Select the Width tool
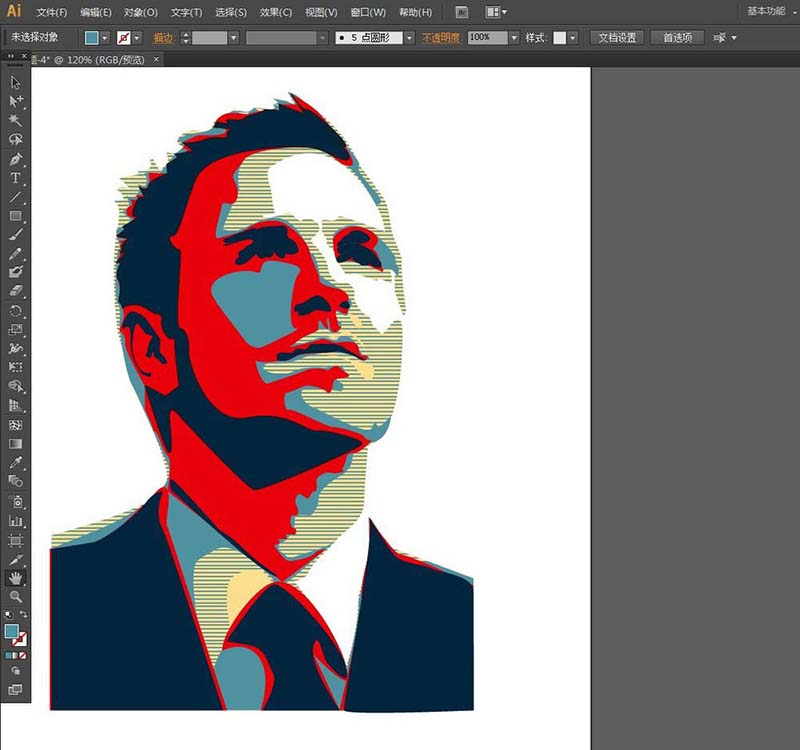The width and height of the screenshot is (800, 750). 15,348
